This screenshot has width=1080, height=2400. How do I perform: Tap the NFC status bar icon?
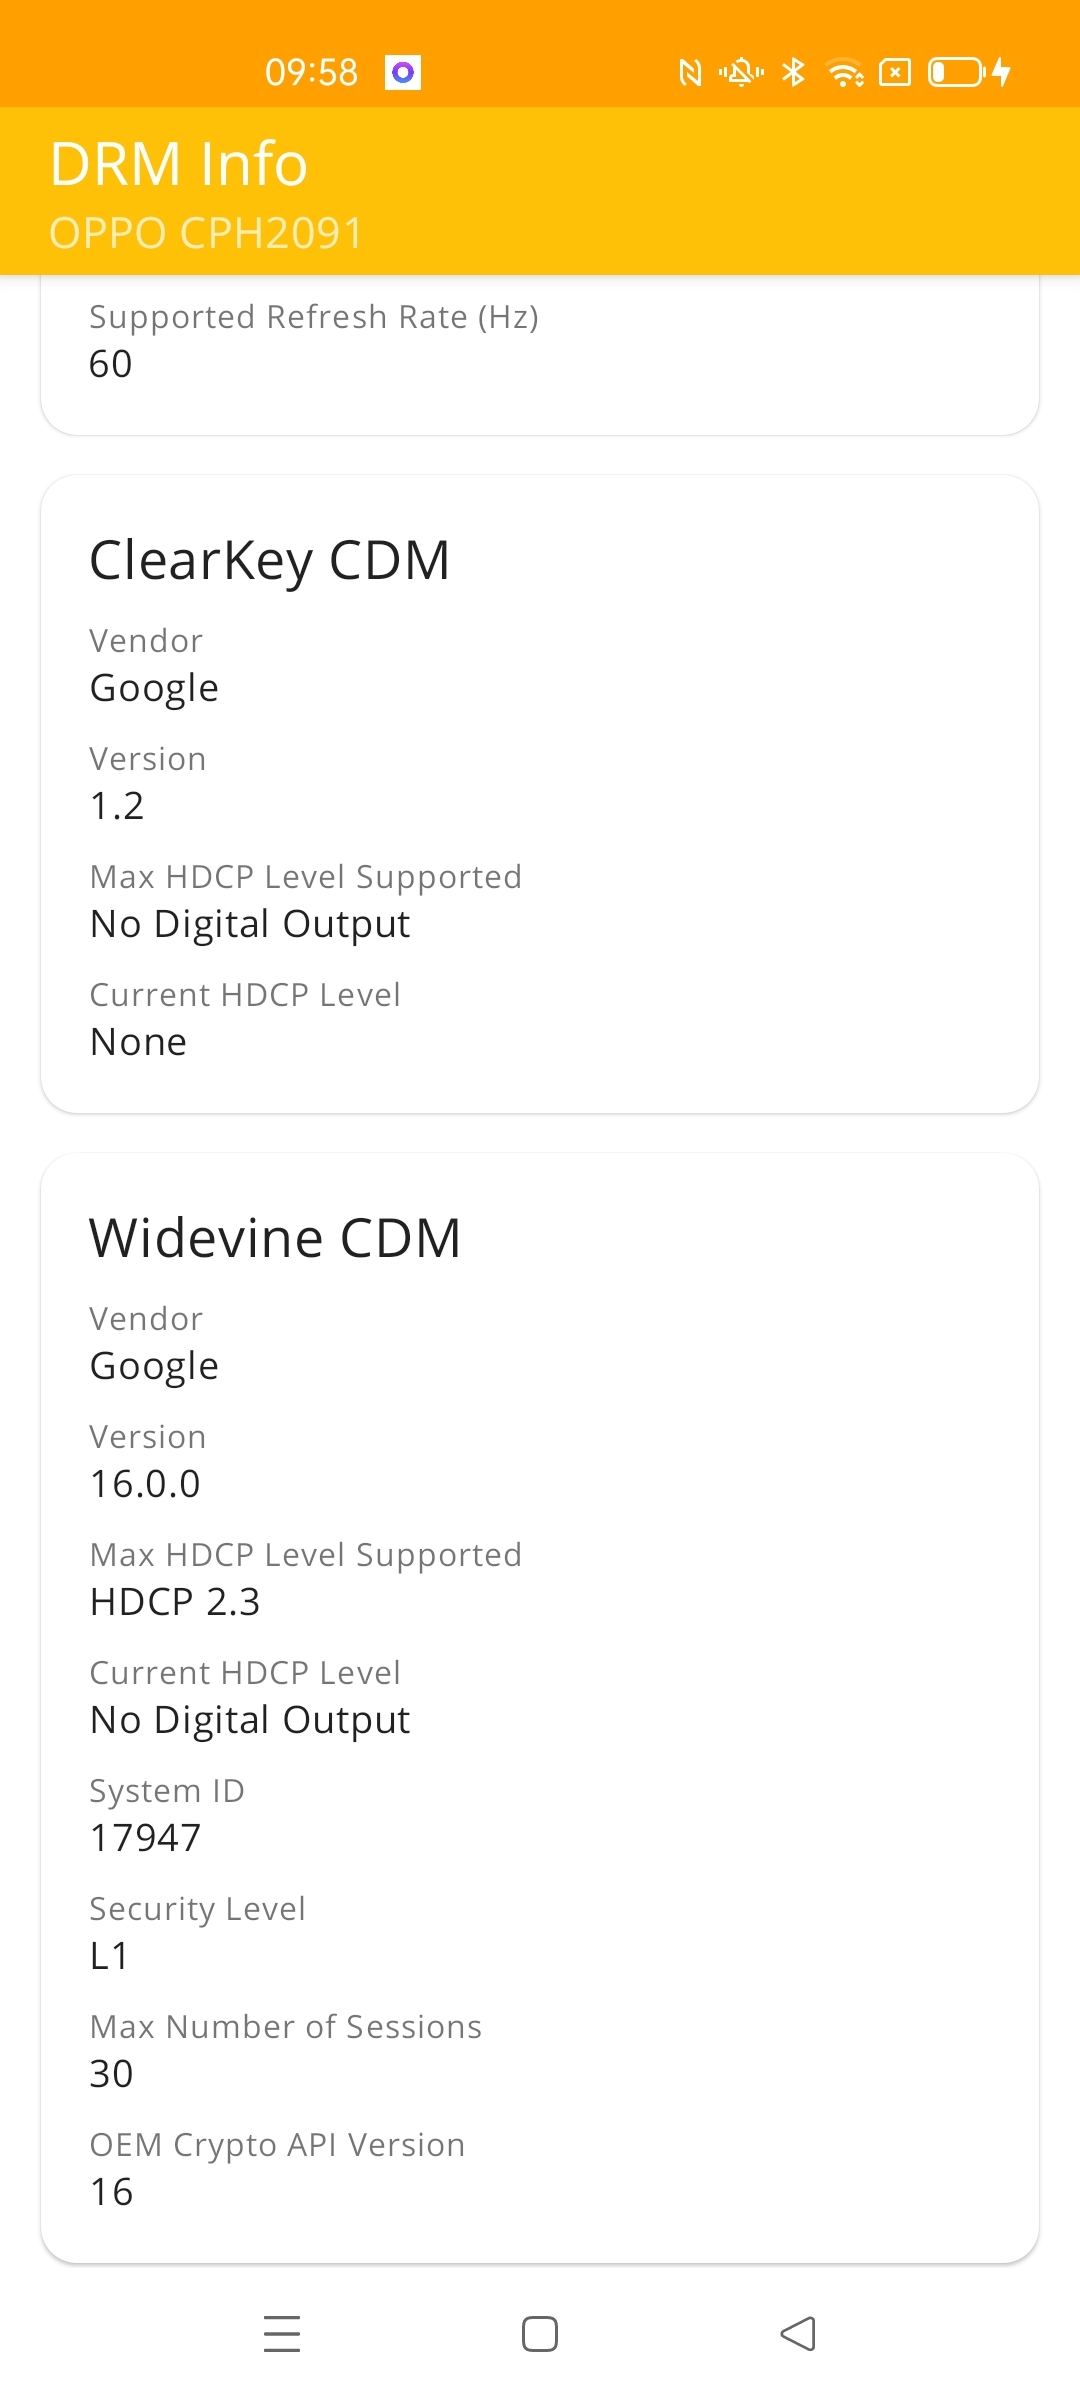click(690, 71)
